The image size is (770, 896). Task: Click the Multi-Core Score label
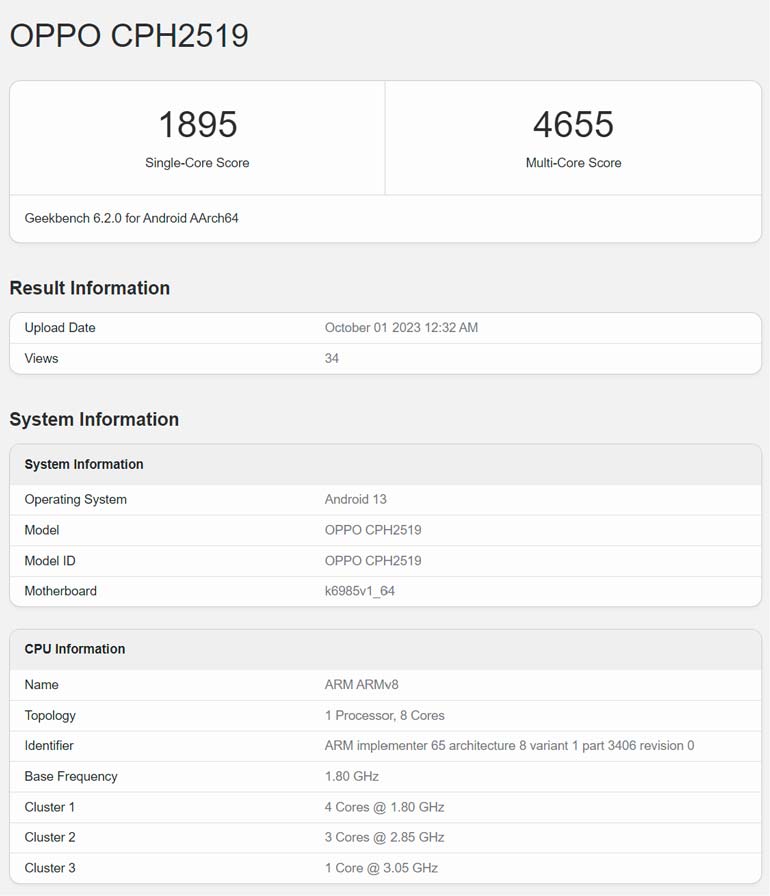pos(574,163)
